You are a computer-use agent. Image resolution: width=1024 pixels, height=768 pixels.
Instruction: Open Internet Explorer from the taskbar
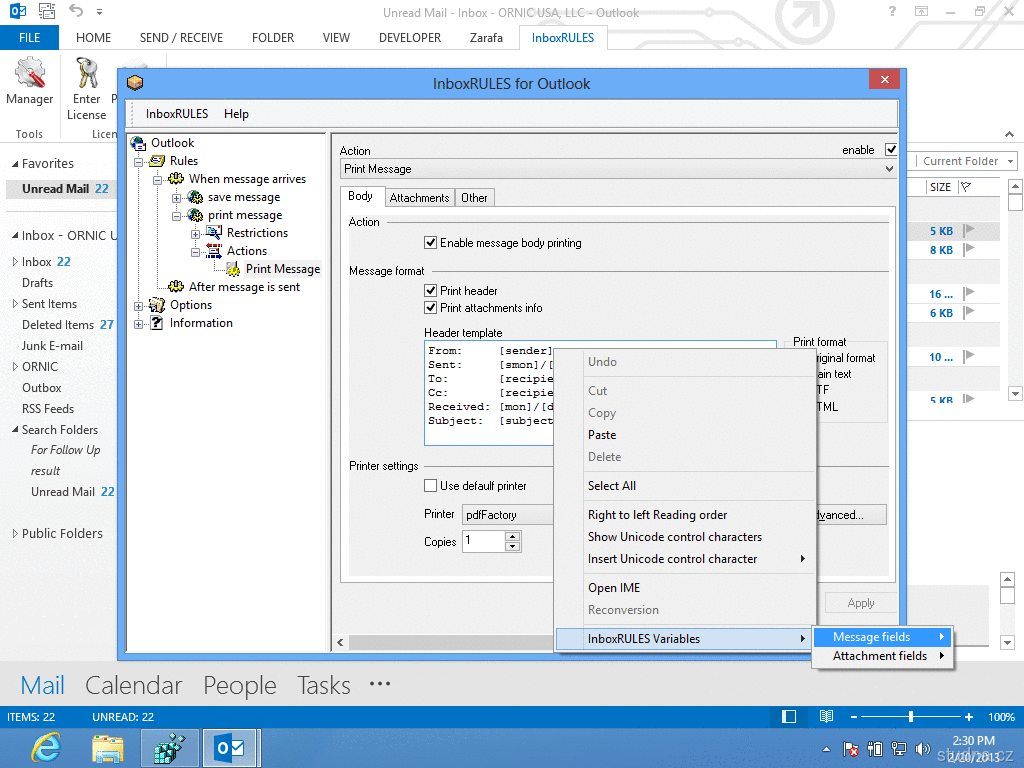point(46,747)
